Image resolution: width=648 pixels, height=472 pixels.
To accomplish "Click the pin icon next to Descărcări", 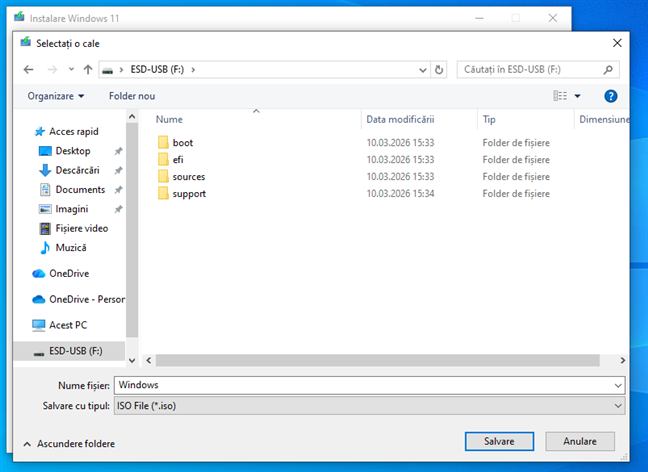I will (118, 170).
